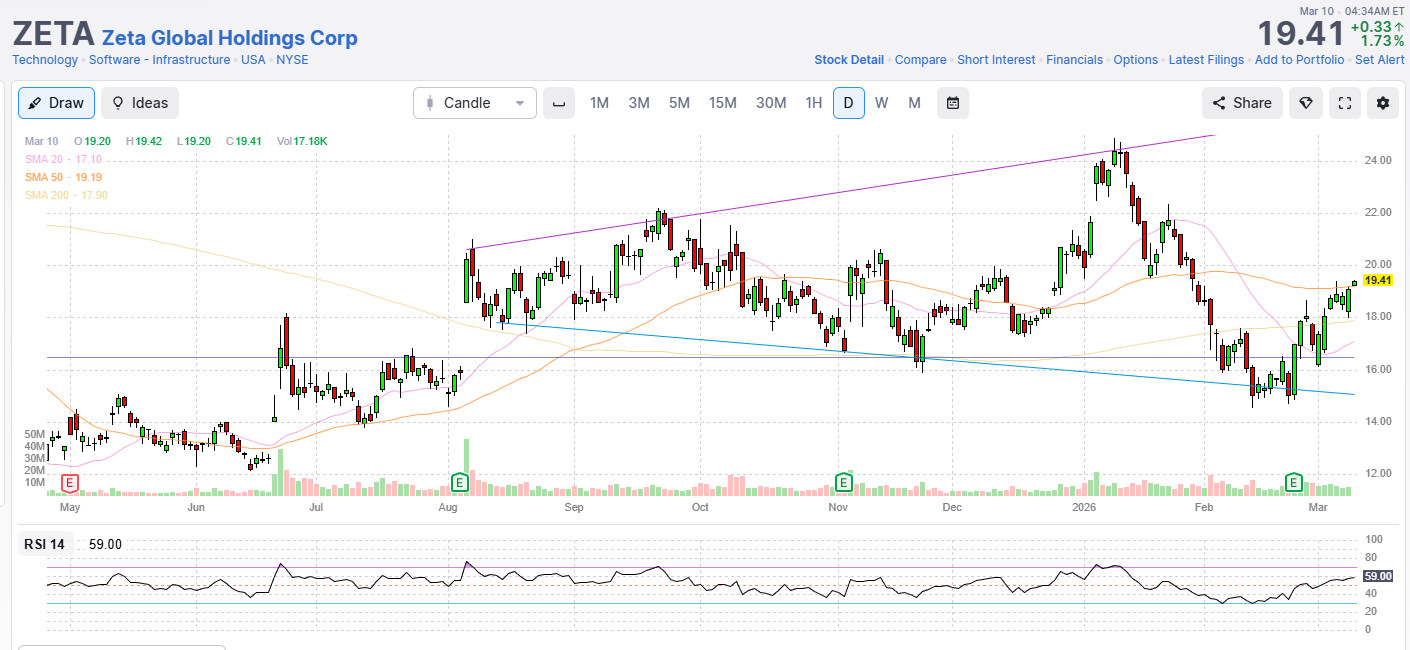1410x650 pixels.
Task: Switch to weekly W timeframe
Action: 881,103
